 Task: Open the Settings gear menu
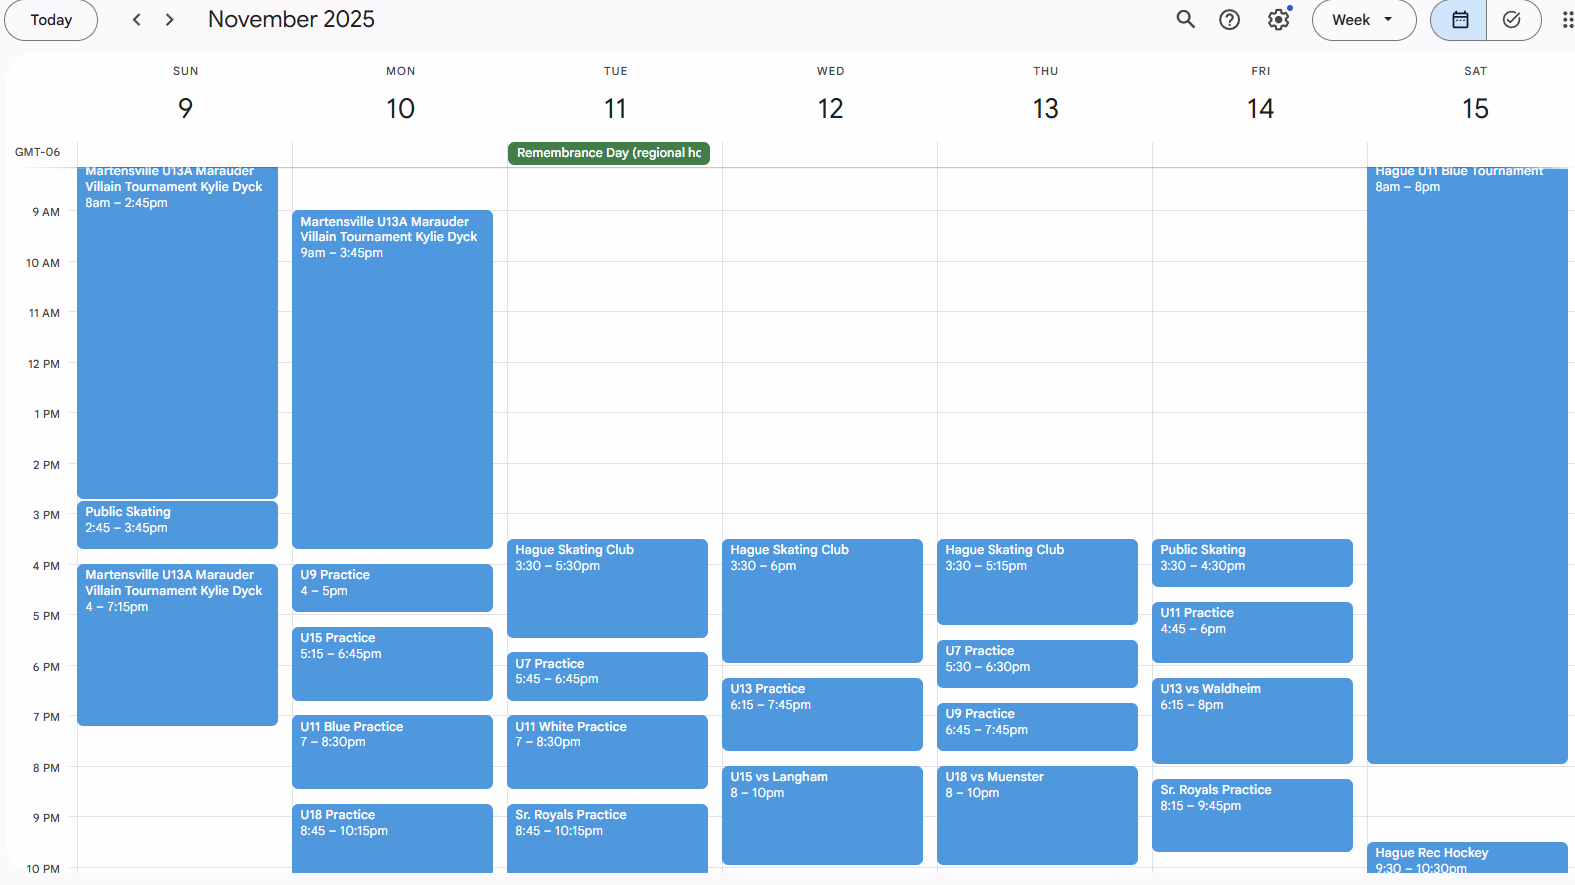pos(1278,20)
